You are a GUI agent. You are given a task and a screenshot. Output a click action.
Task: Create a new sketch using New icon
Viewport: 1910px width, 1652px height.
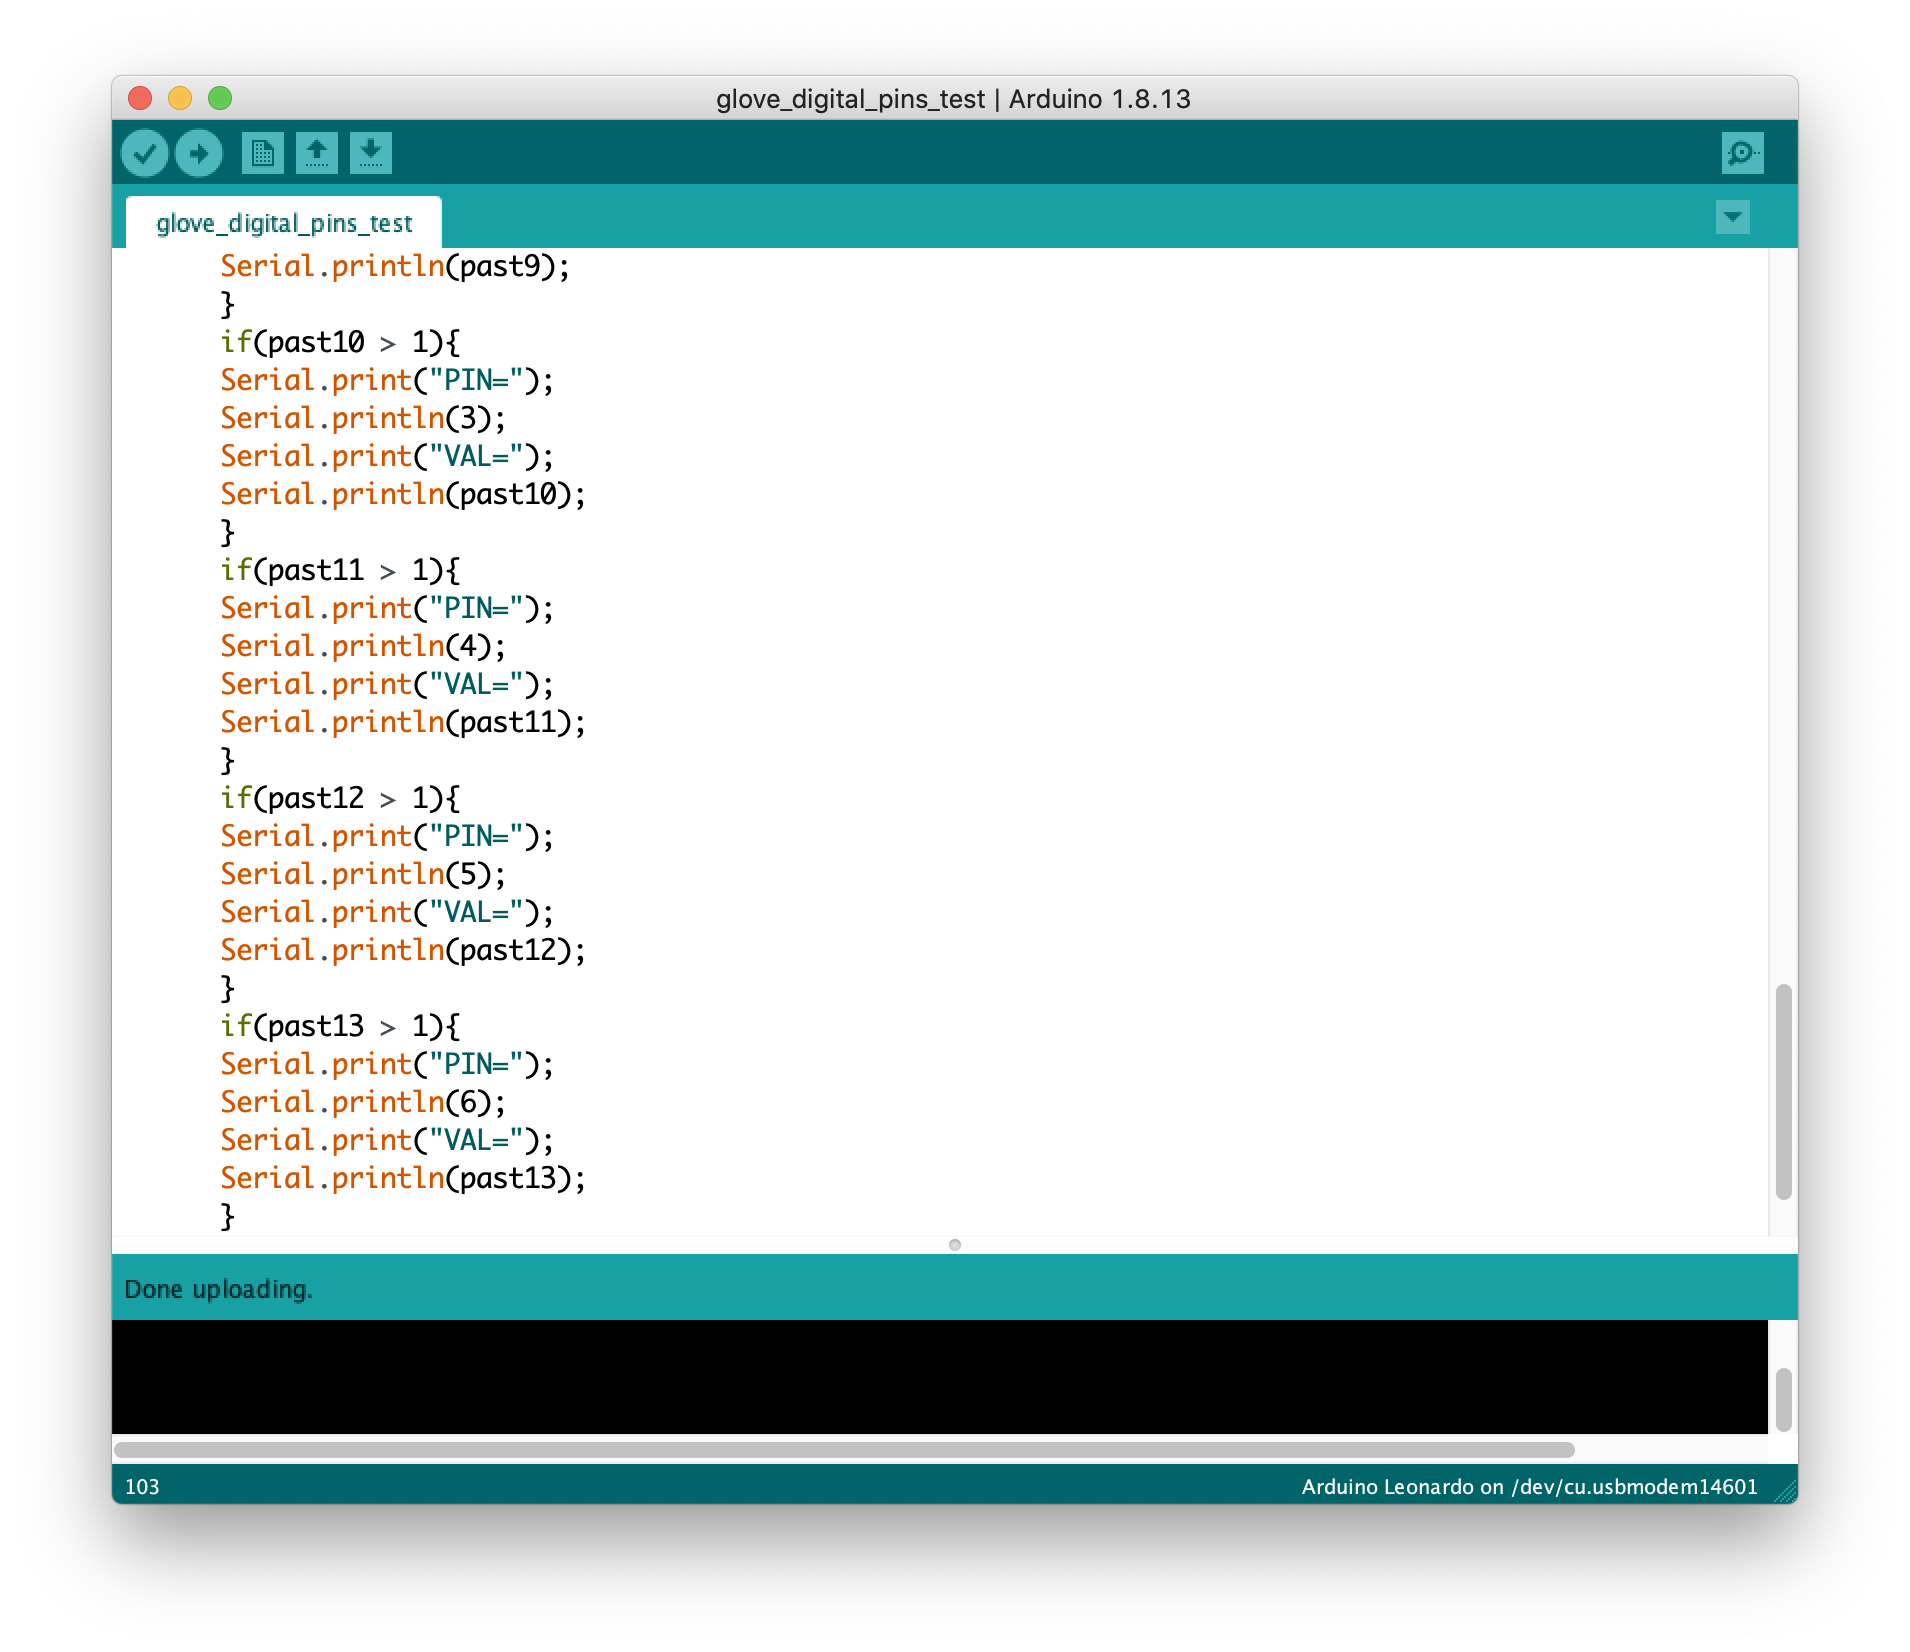[263, 153]
